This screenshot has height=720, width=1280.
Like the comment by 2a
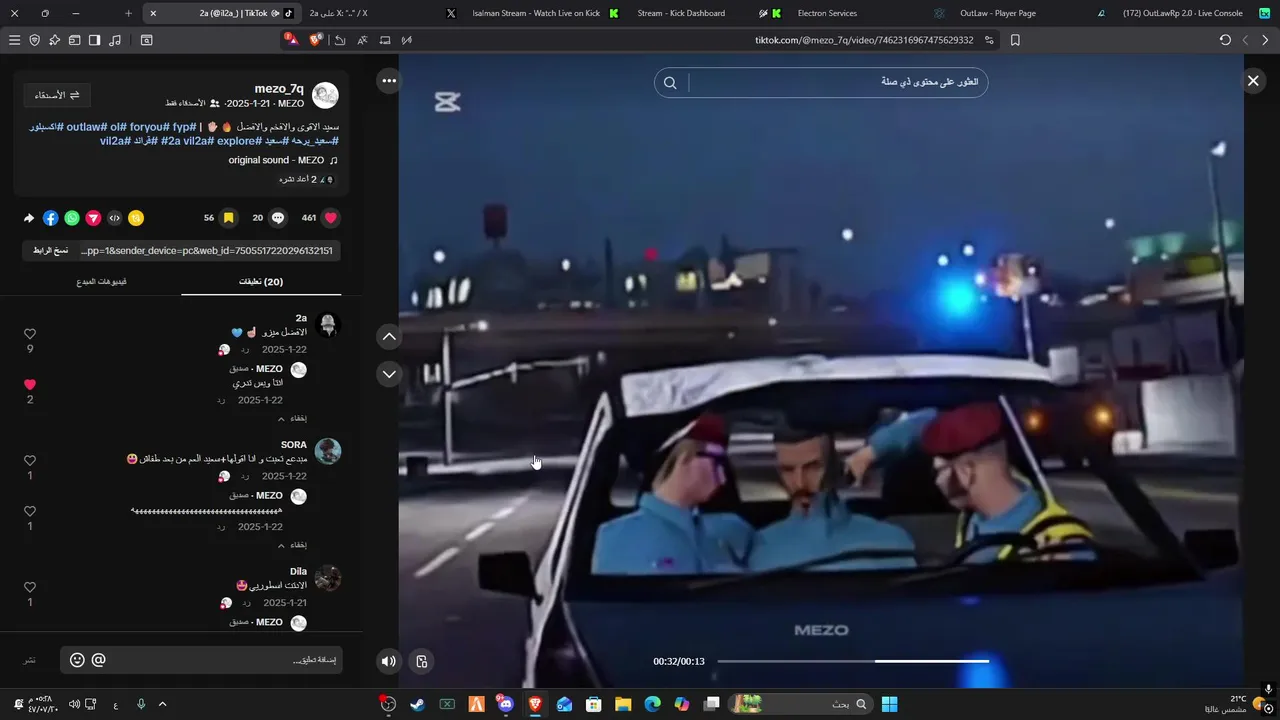[x=30, y=334]
